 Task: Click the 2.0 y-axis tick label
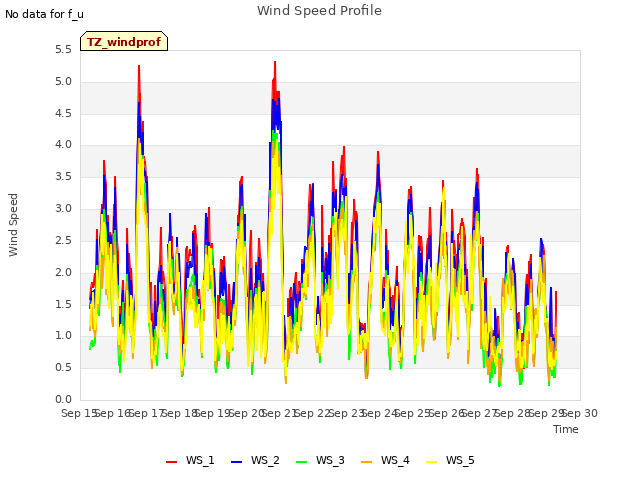[x=63, y=272]
